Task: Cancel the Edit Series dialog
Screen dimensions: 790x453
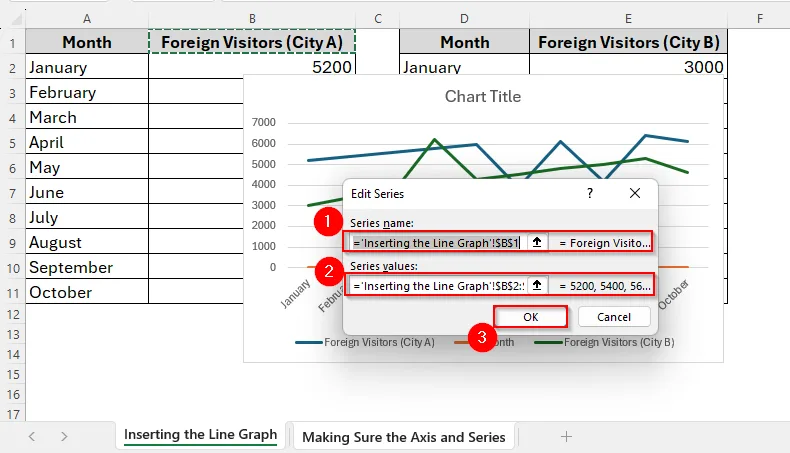Action: click(x=614, y=317)
